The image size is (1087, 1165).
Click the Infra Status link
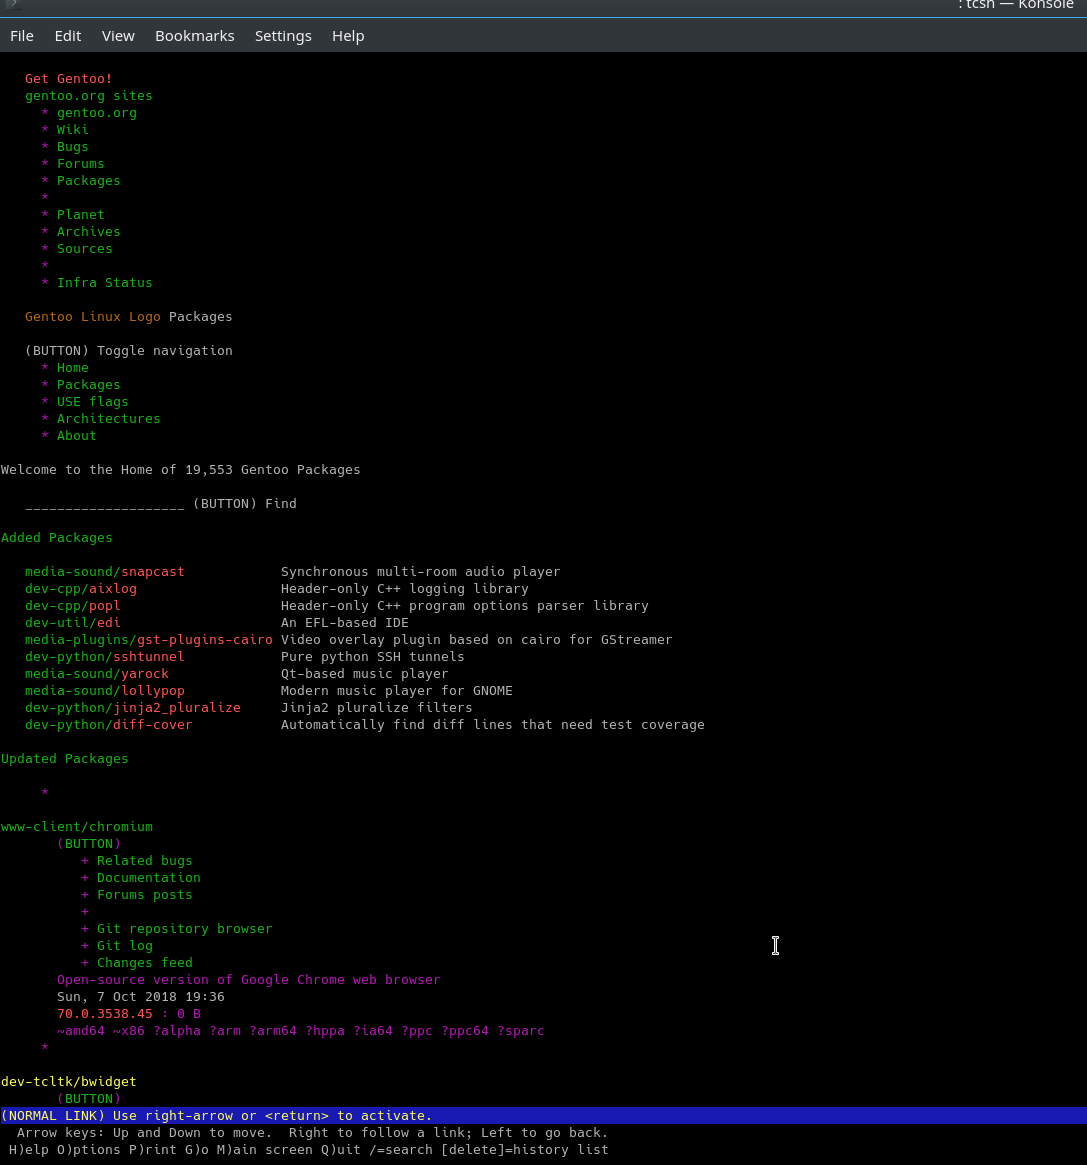click(x=104, y=283)
